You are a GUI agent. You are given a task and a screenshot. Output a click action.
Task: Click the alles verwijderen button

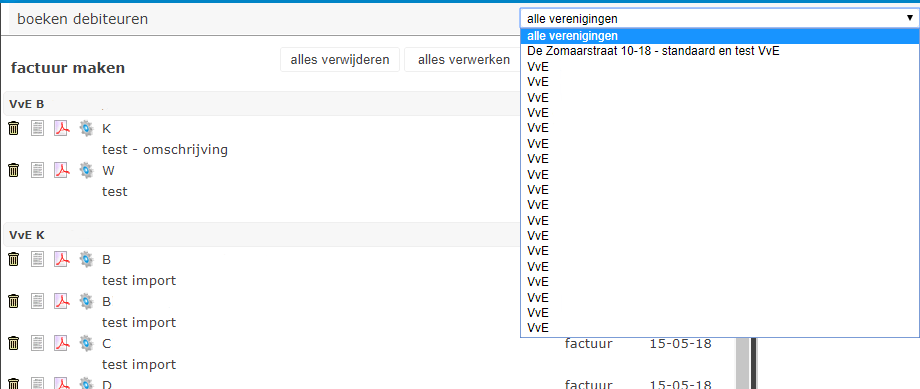coord(340,60)
